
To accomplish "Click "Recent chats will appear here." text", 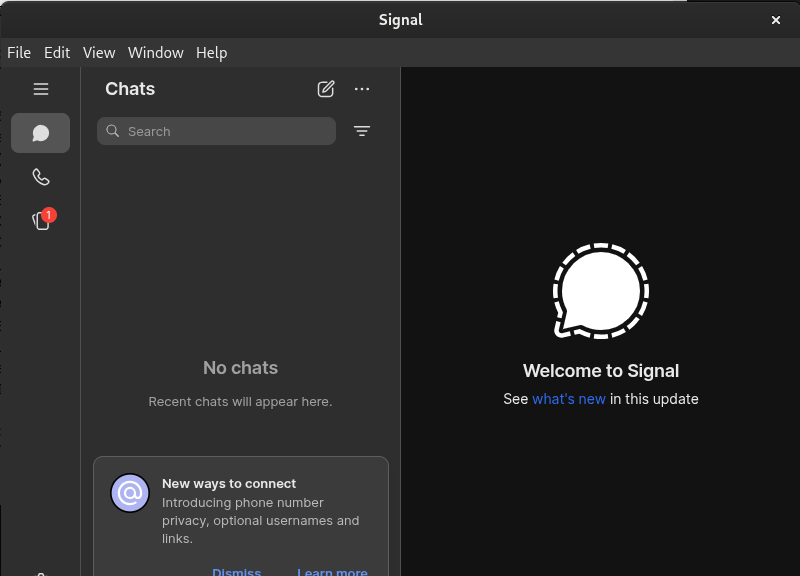I will point(240,402).
